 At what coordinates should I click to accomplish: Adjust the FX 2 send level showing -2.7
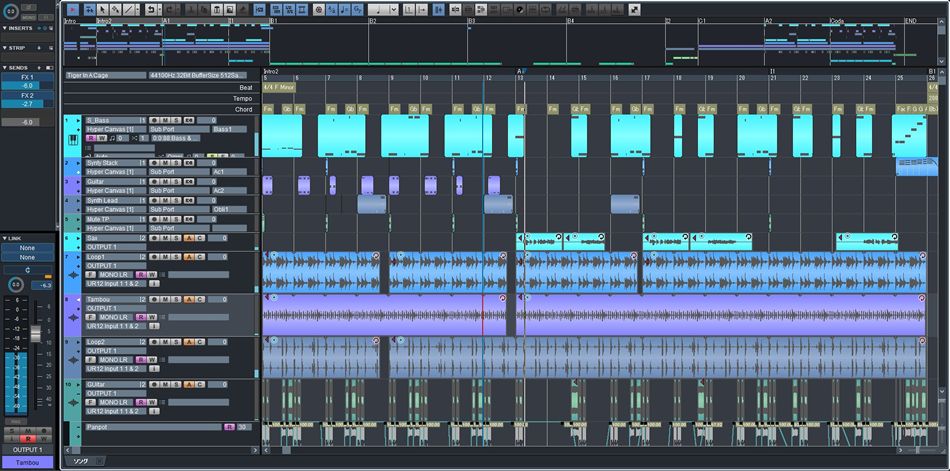coord(27,104)
